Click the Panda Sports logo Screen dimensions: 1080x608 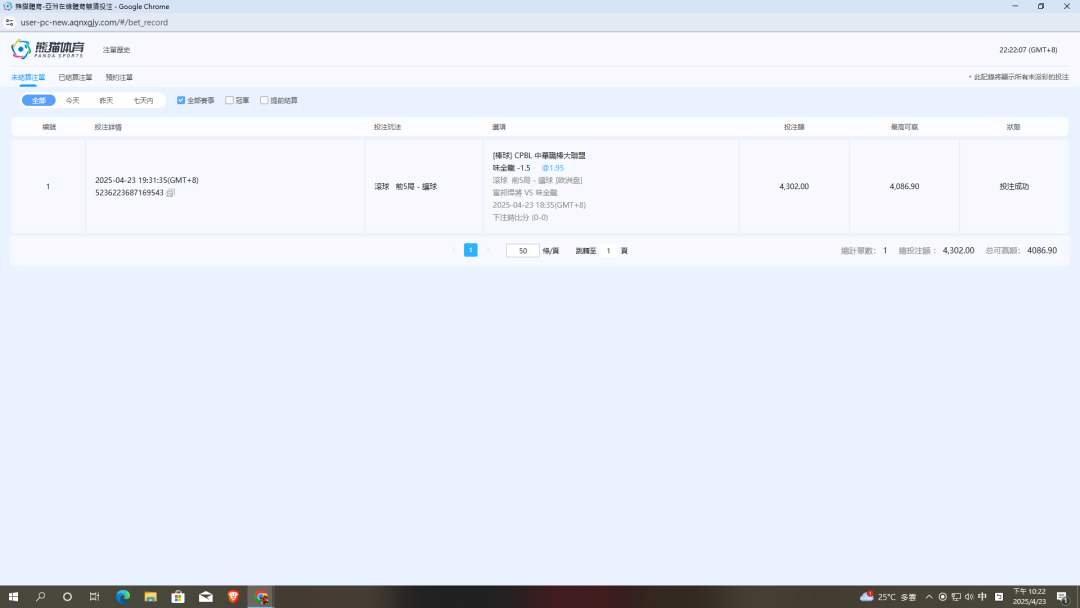click(48, 49)
